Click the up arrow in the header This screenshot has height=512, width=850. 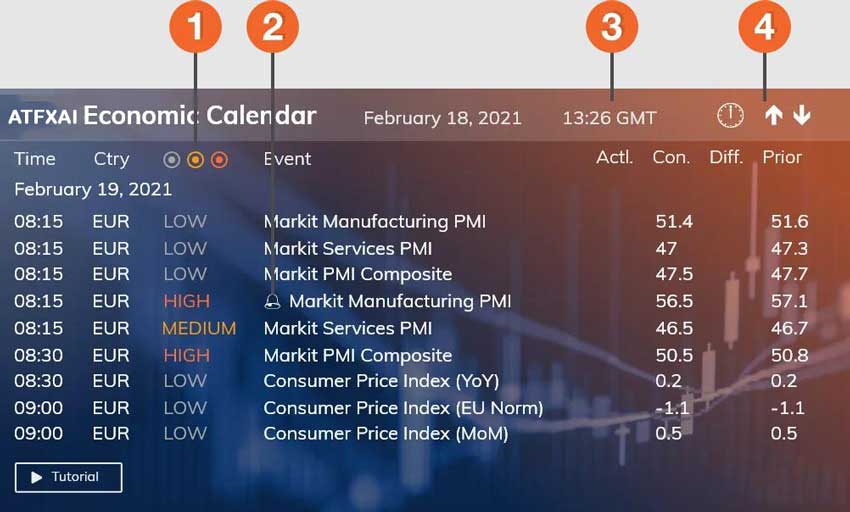pyautogui.click(x=773, y=116)
